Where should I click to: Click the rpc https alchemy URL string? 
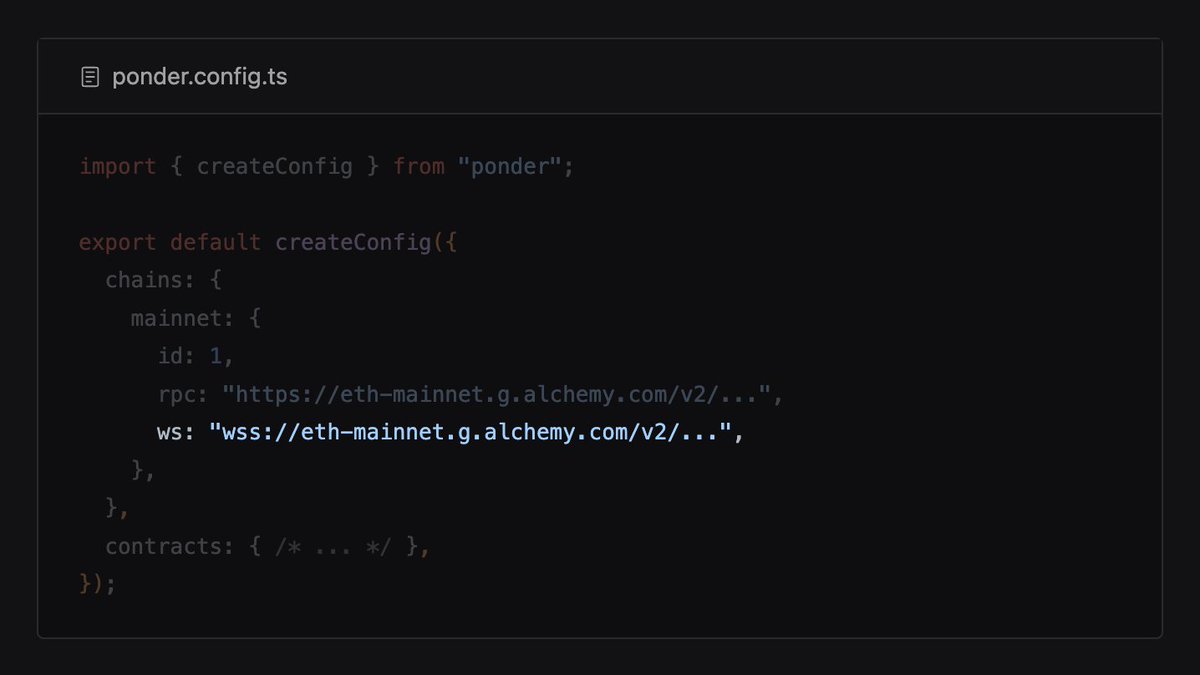497,395
